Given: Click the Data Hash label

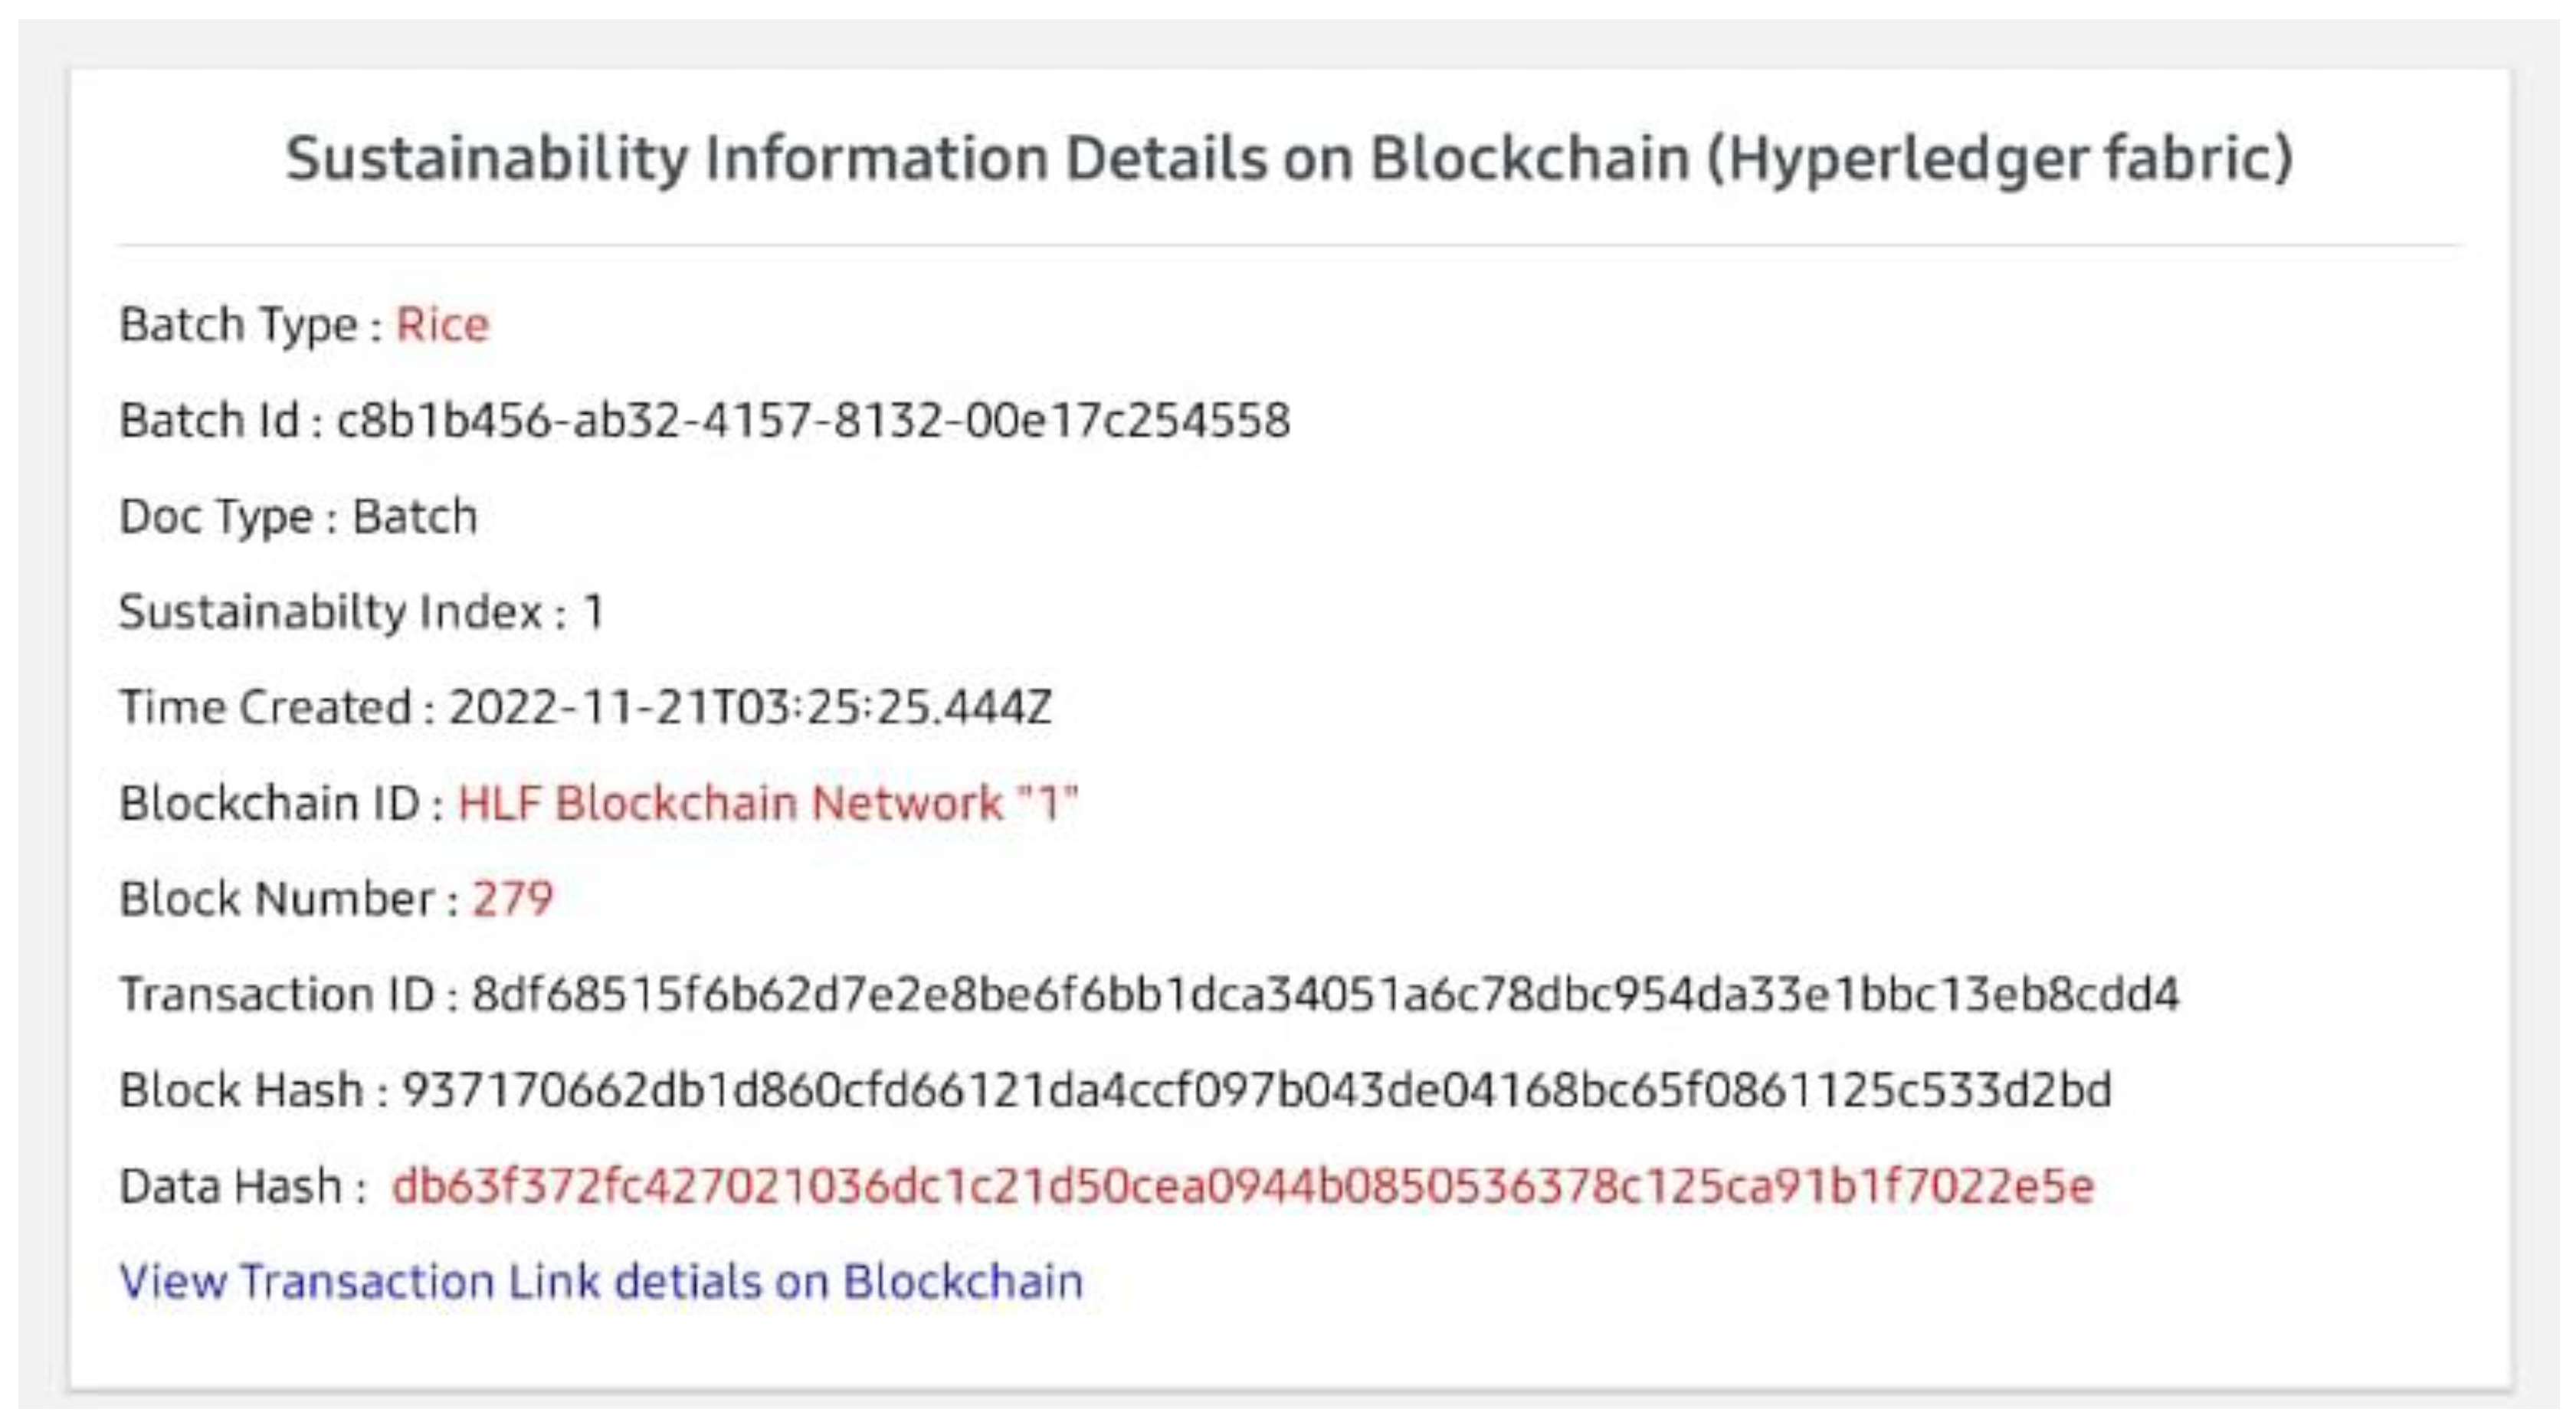Looking at the screenshot, I should [x=231, y=1186].
